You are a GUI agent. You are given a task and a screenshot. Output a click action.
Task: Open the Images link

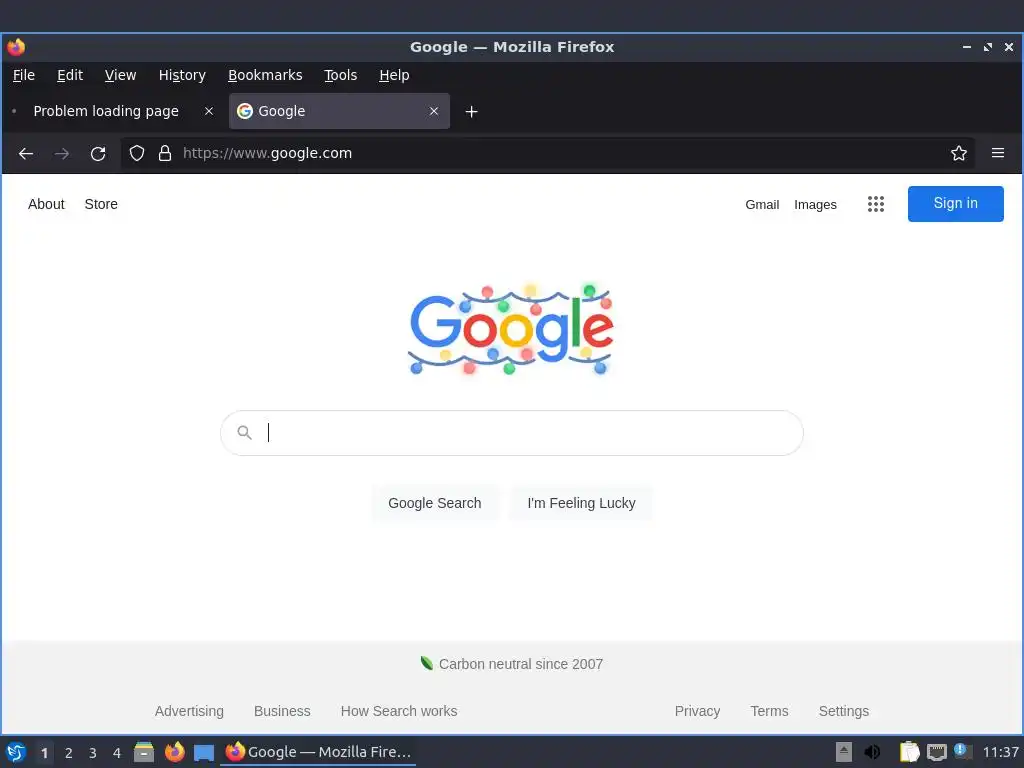click(x=815, y=204)
